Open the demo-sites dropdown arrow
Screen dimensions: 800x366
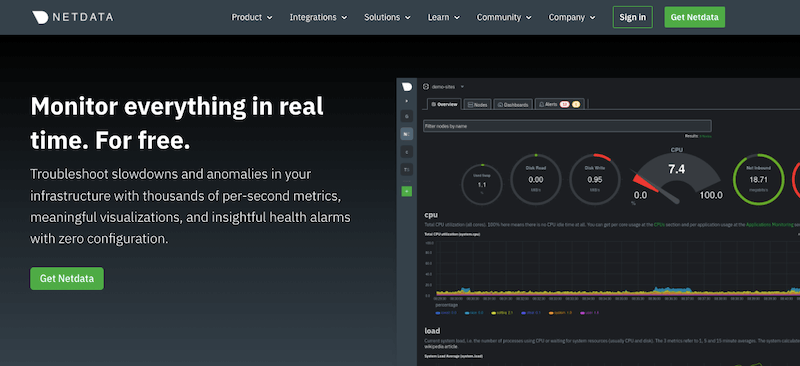coord(462,87)
